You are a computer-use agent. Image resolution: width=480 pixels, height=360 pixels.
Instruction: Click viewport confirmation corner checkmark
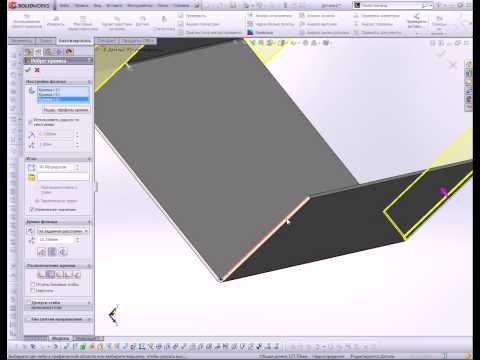point(441,54)
